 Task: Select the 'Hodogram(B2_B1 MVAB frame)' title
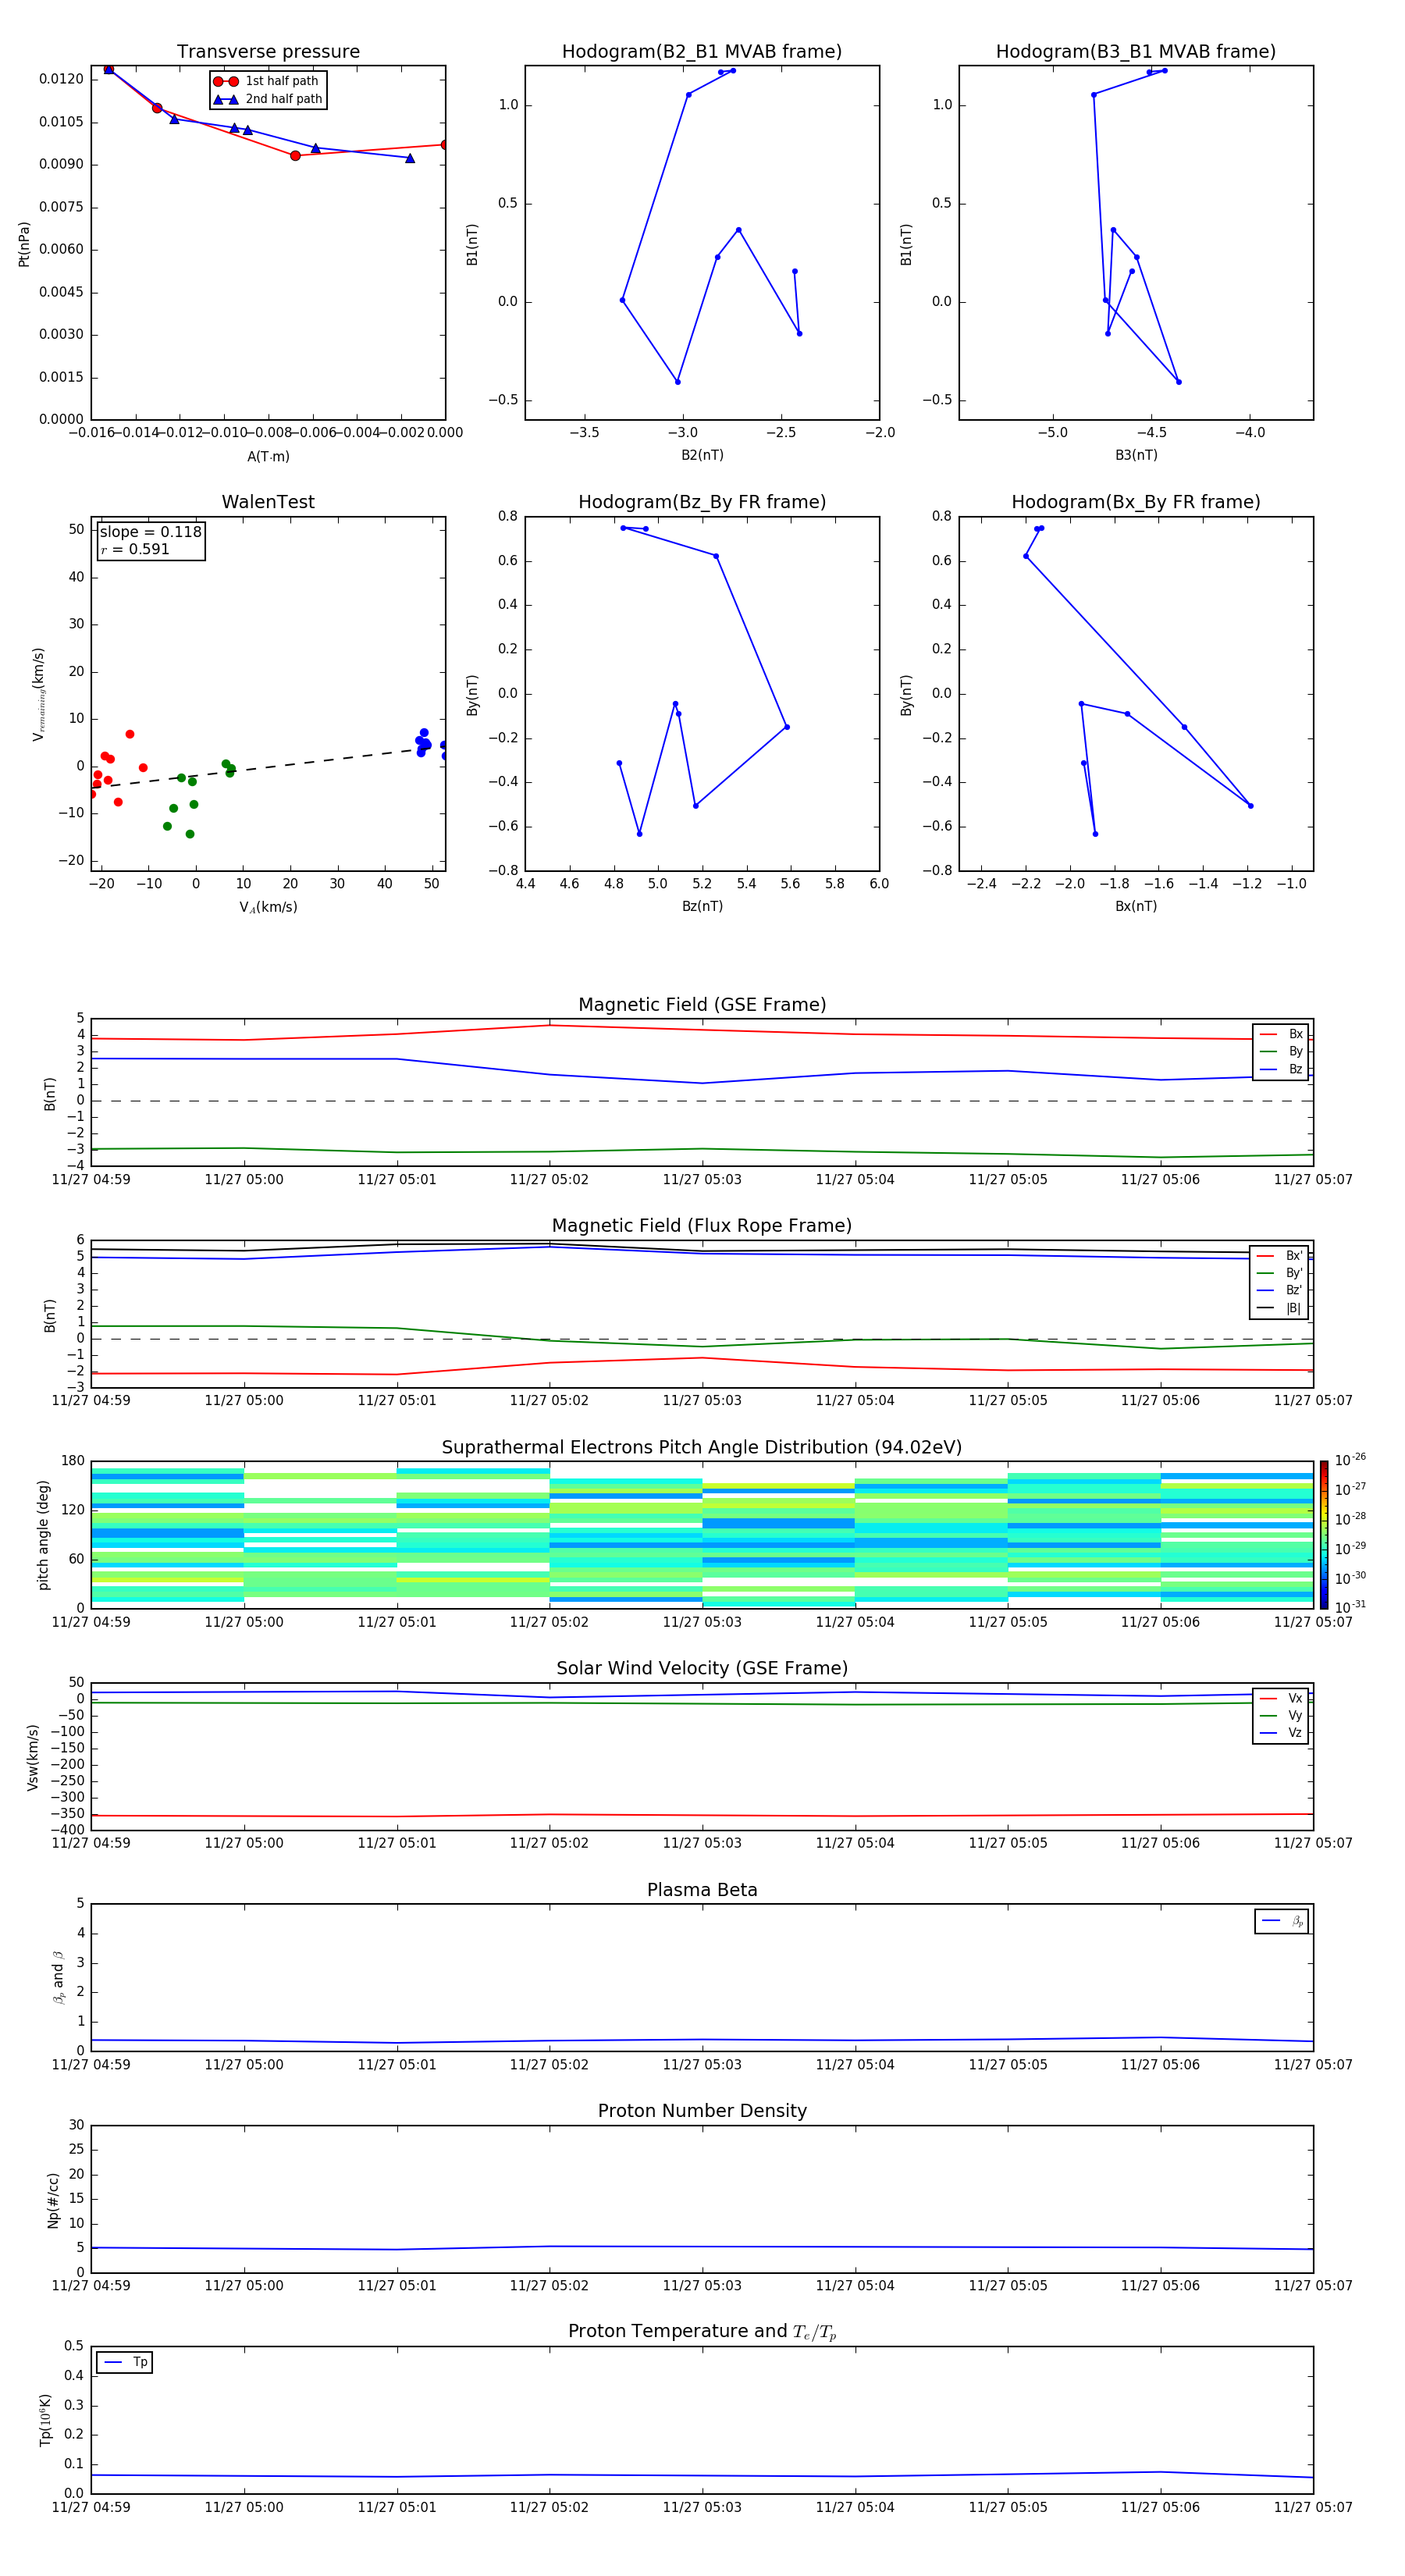click(x=702, y=52)
